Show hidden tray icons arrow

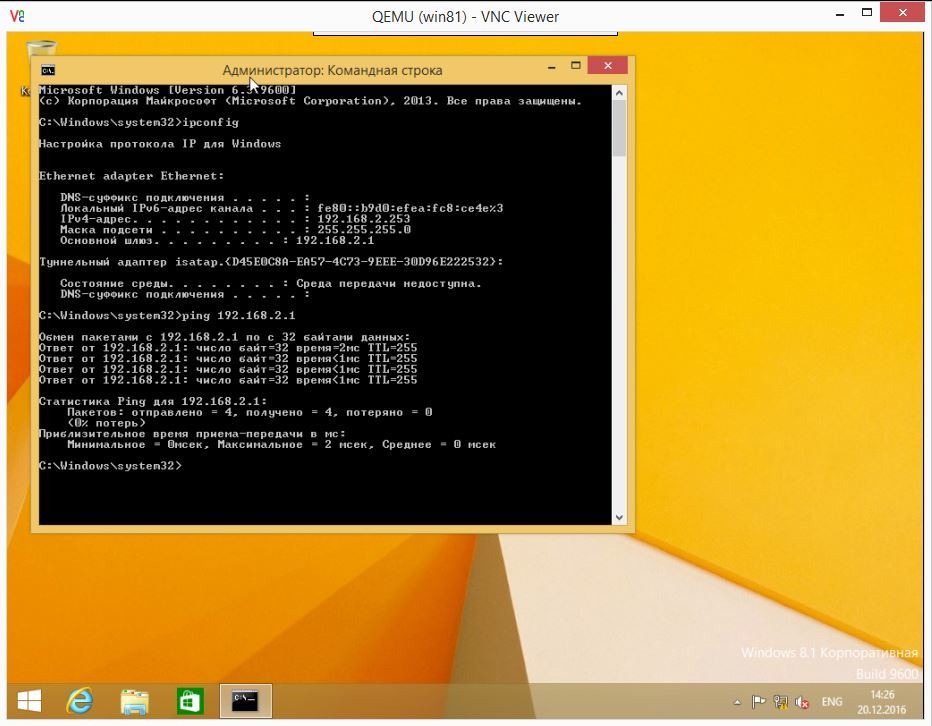(x=737, y=702)
